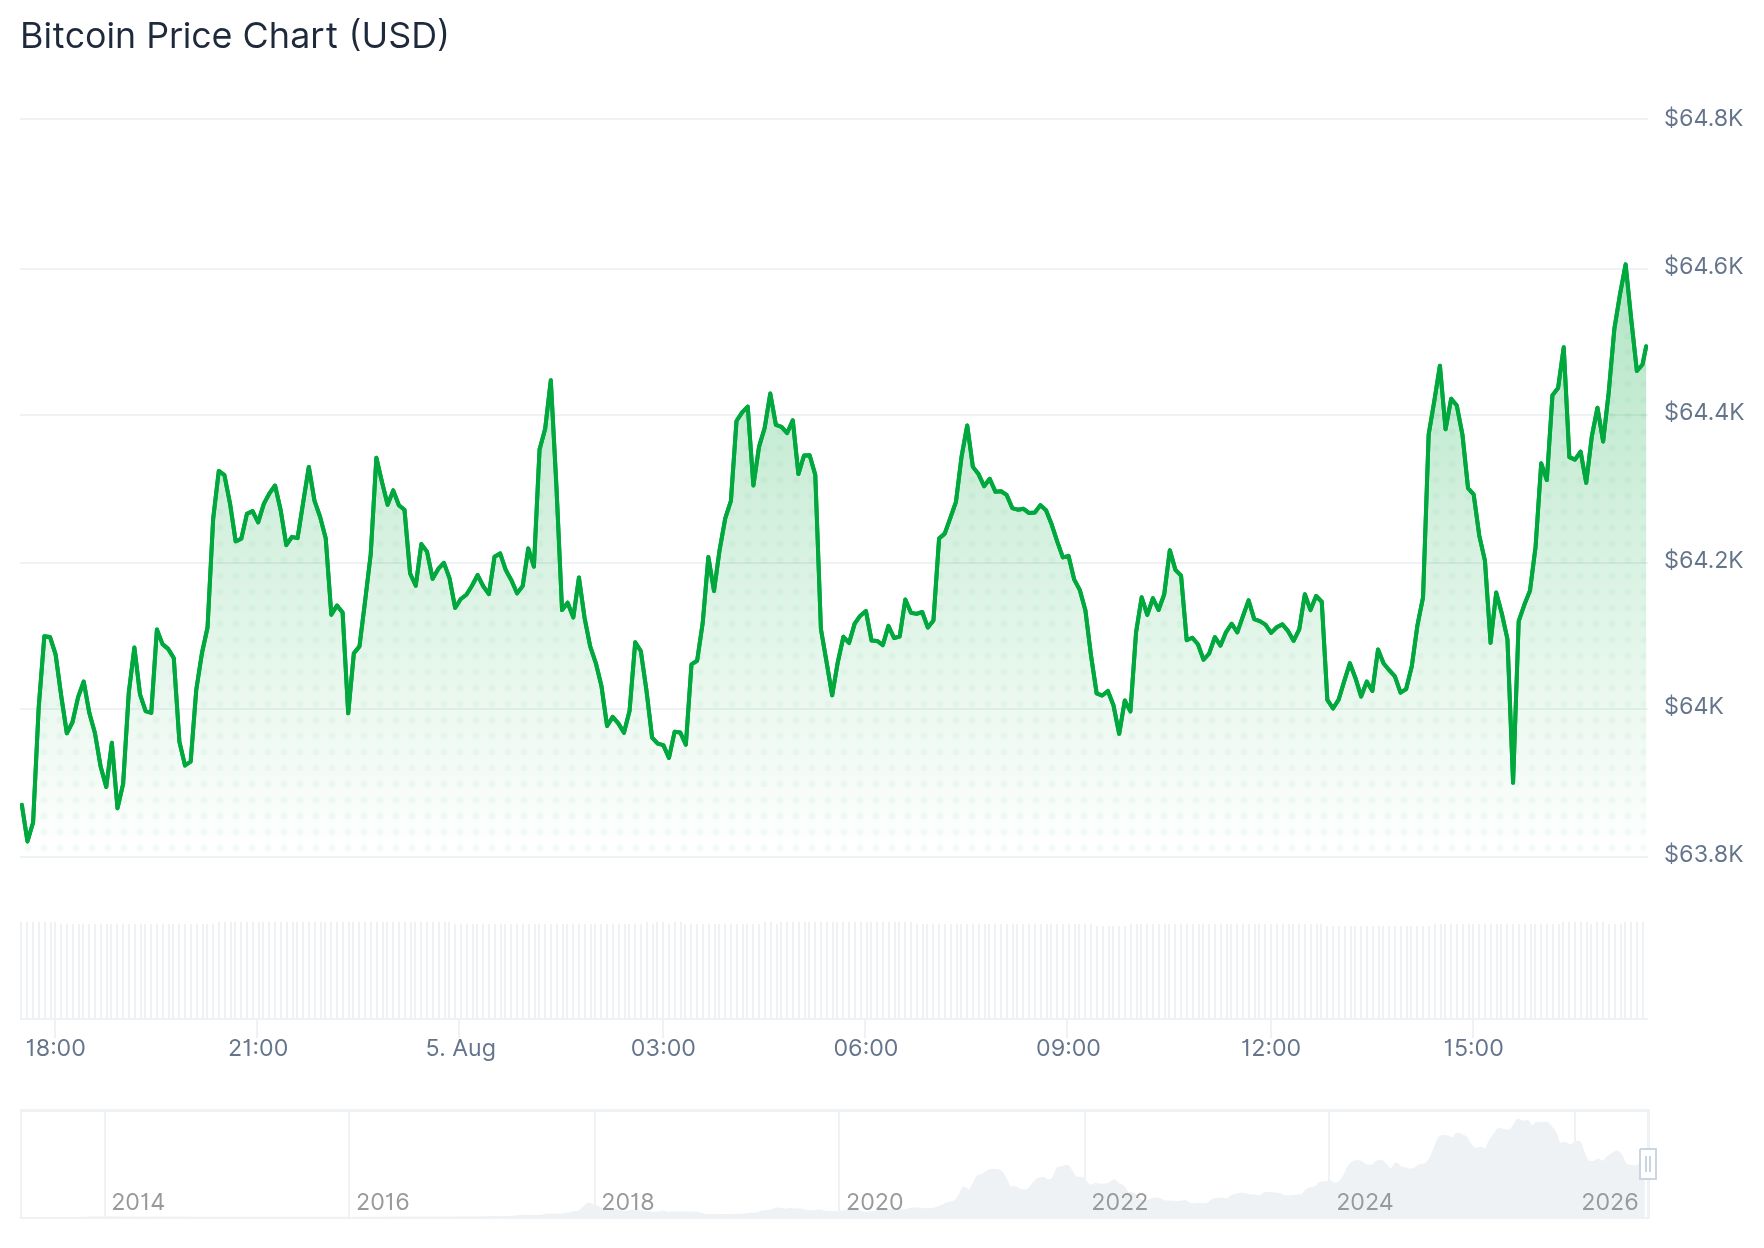Click the 'Bitcoin Price Chart (USD)' title
The width and height of the screenshot is (1764, 1248).
tap(234, 36)
